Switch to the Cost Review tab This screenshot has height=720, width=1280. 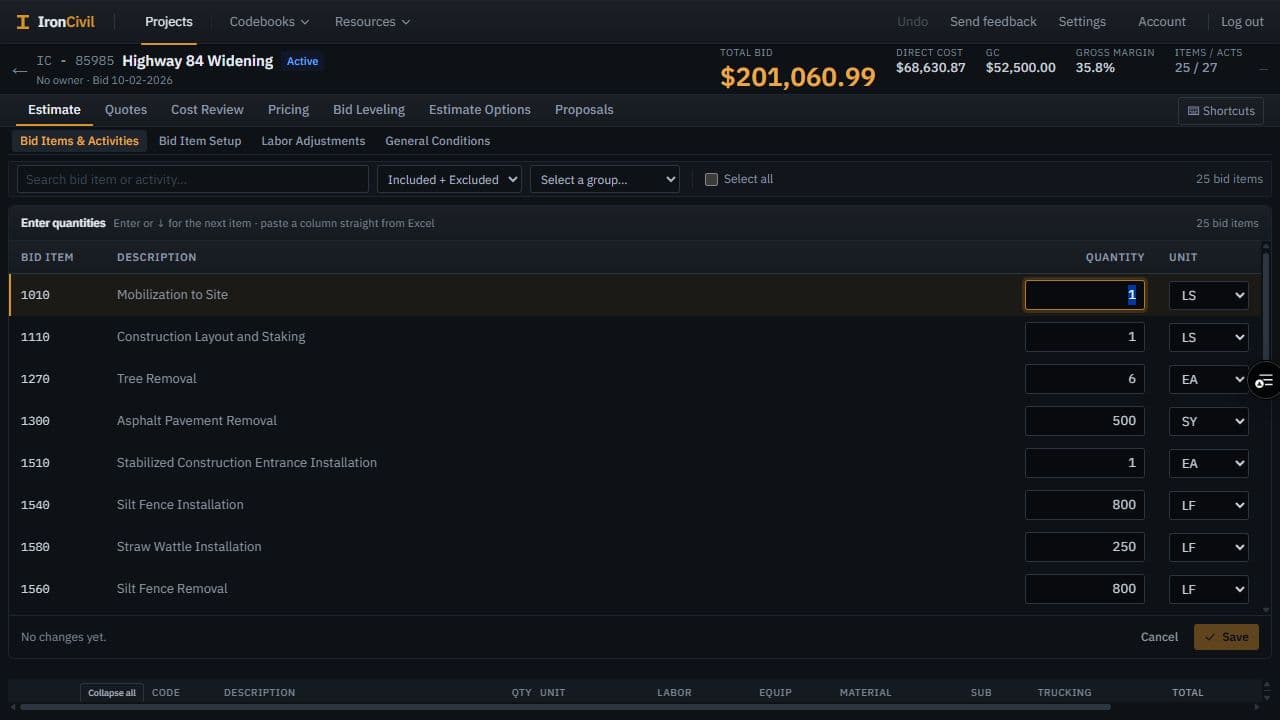tap(207, 110)
